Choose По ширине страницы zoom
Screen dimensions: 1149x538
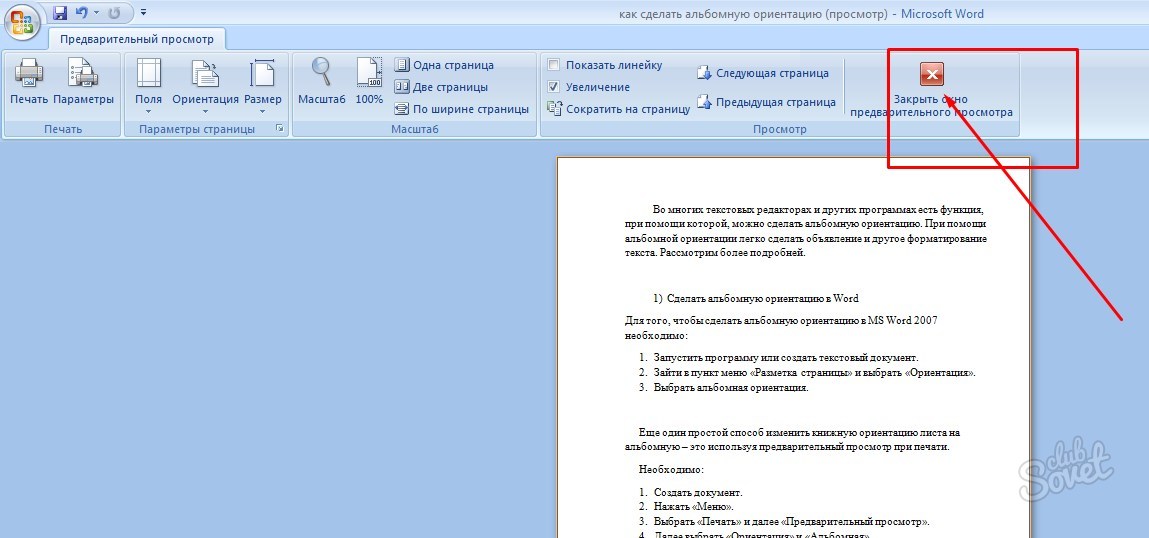pos(462,109)
